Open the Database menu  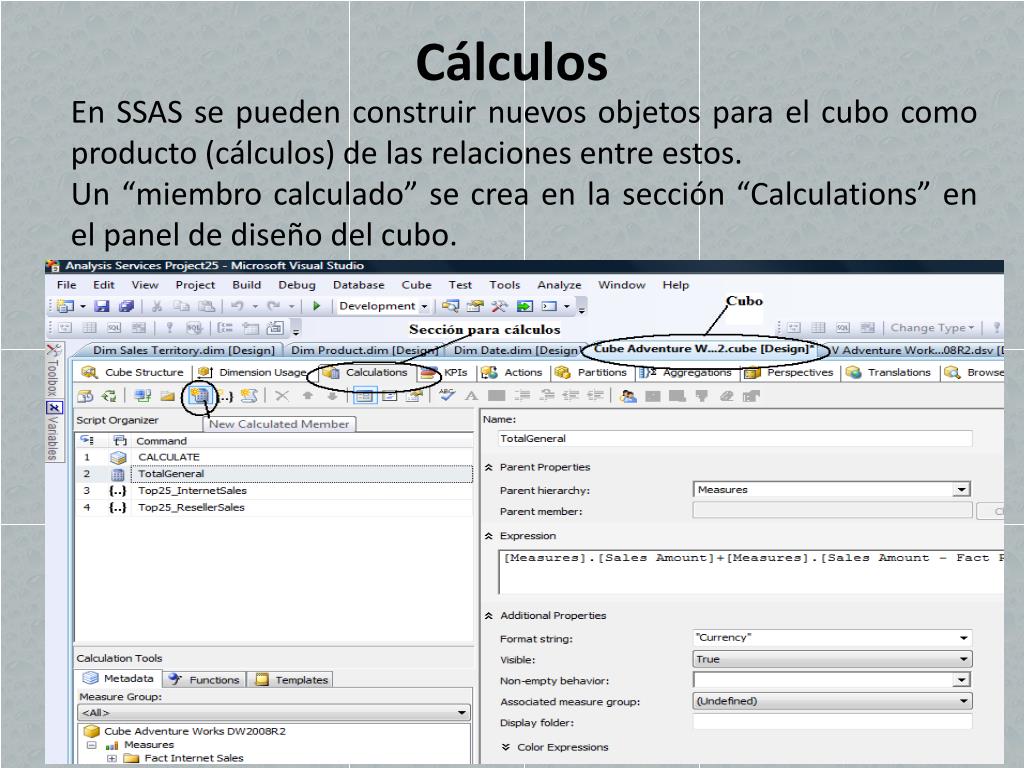click(359, 285)
